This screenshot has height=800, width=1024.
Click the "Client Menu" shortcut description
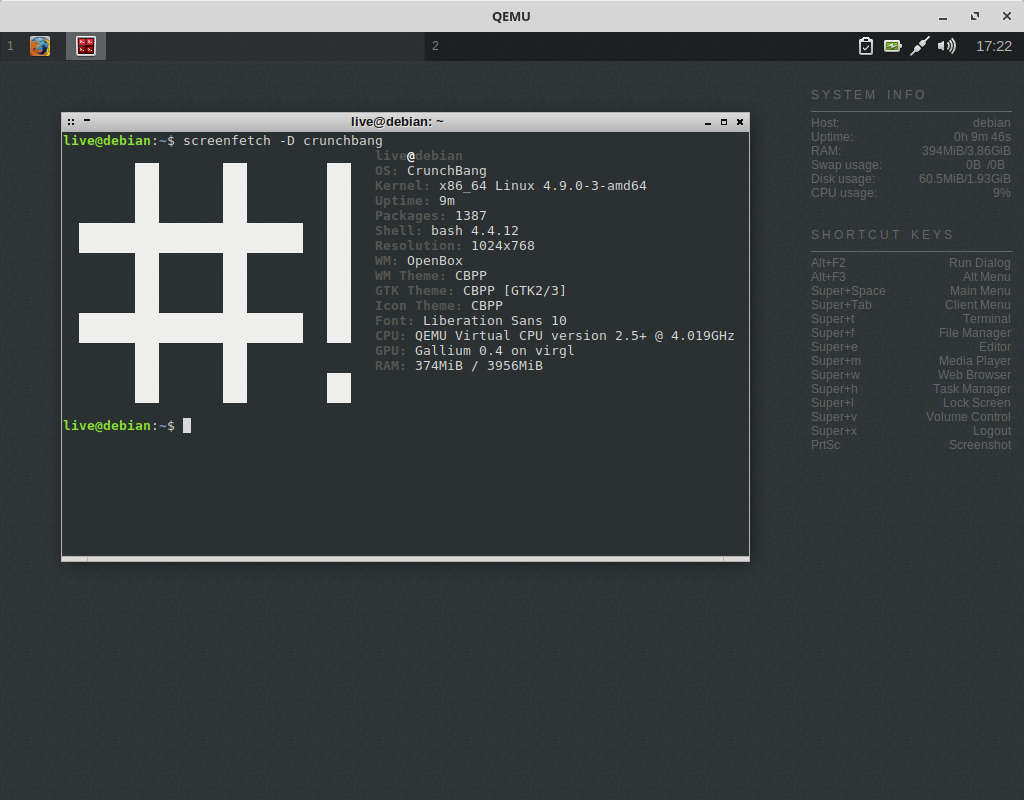tap(978, 305)
